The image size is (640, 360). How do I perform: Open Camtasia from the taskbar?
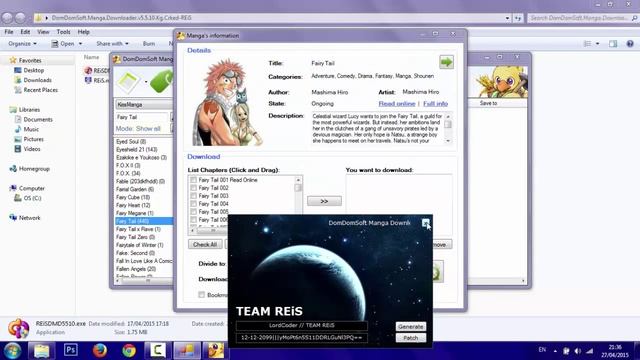pyautogui.click(x=158, y=350)
